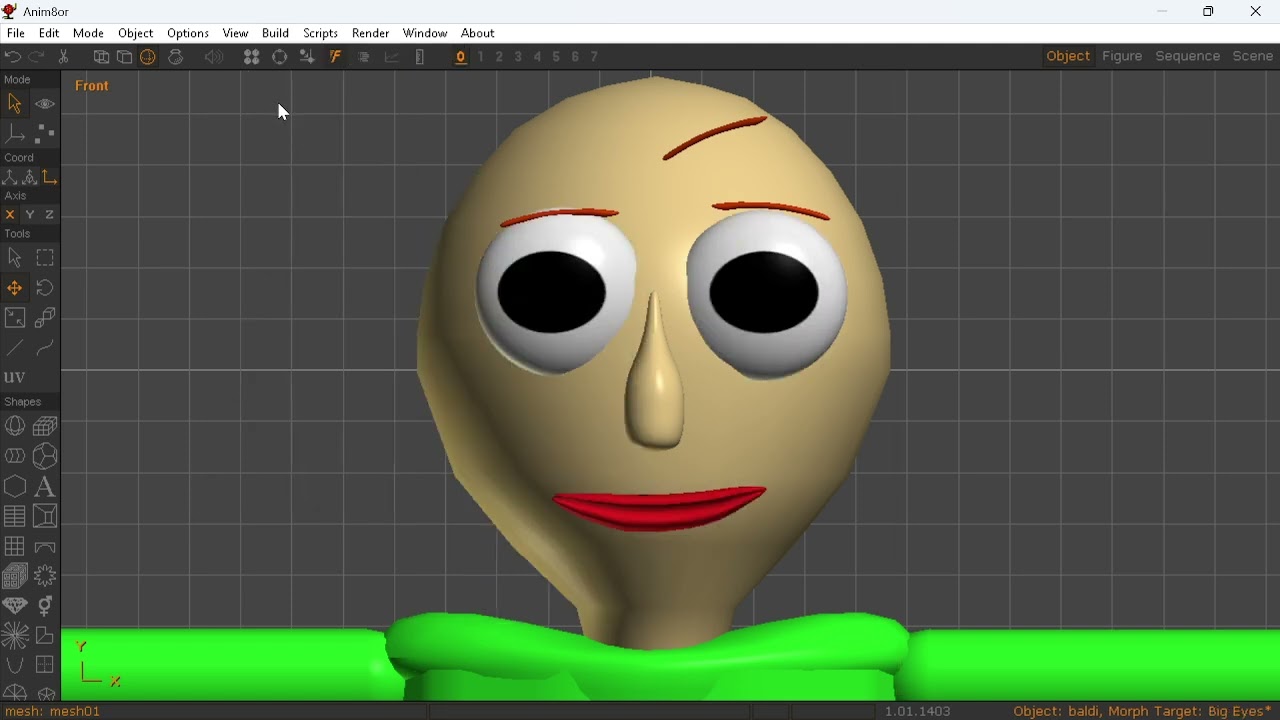Pick the uniform Scale cubes tool
1280x720 pixels.
point(45,318)
